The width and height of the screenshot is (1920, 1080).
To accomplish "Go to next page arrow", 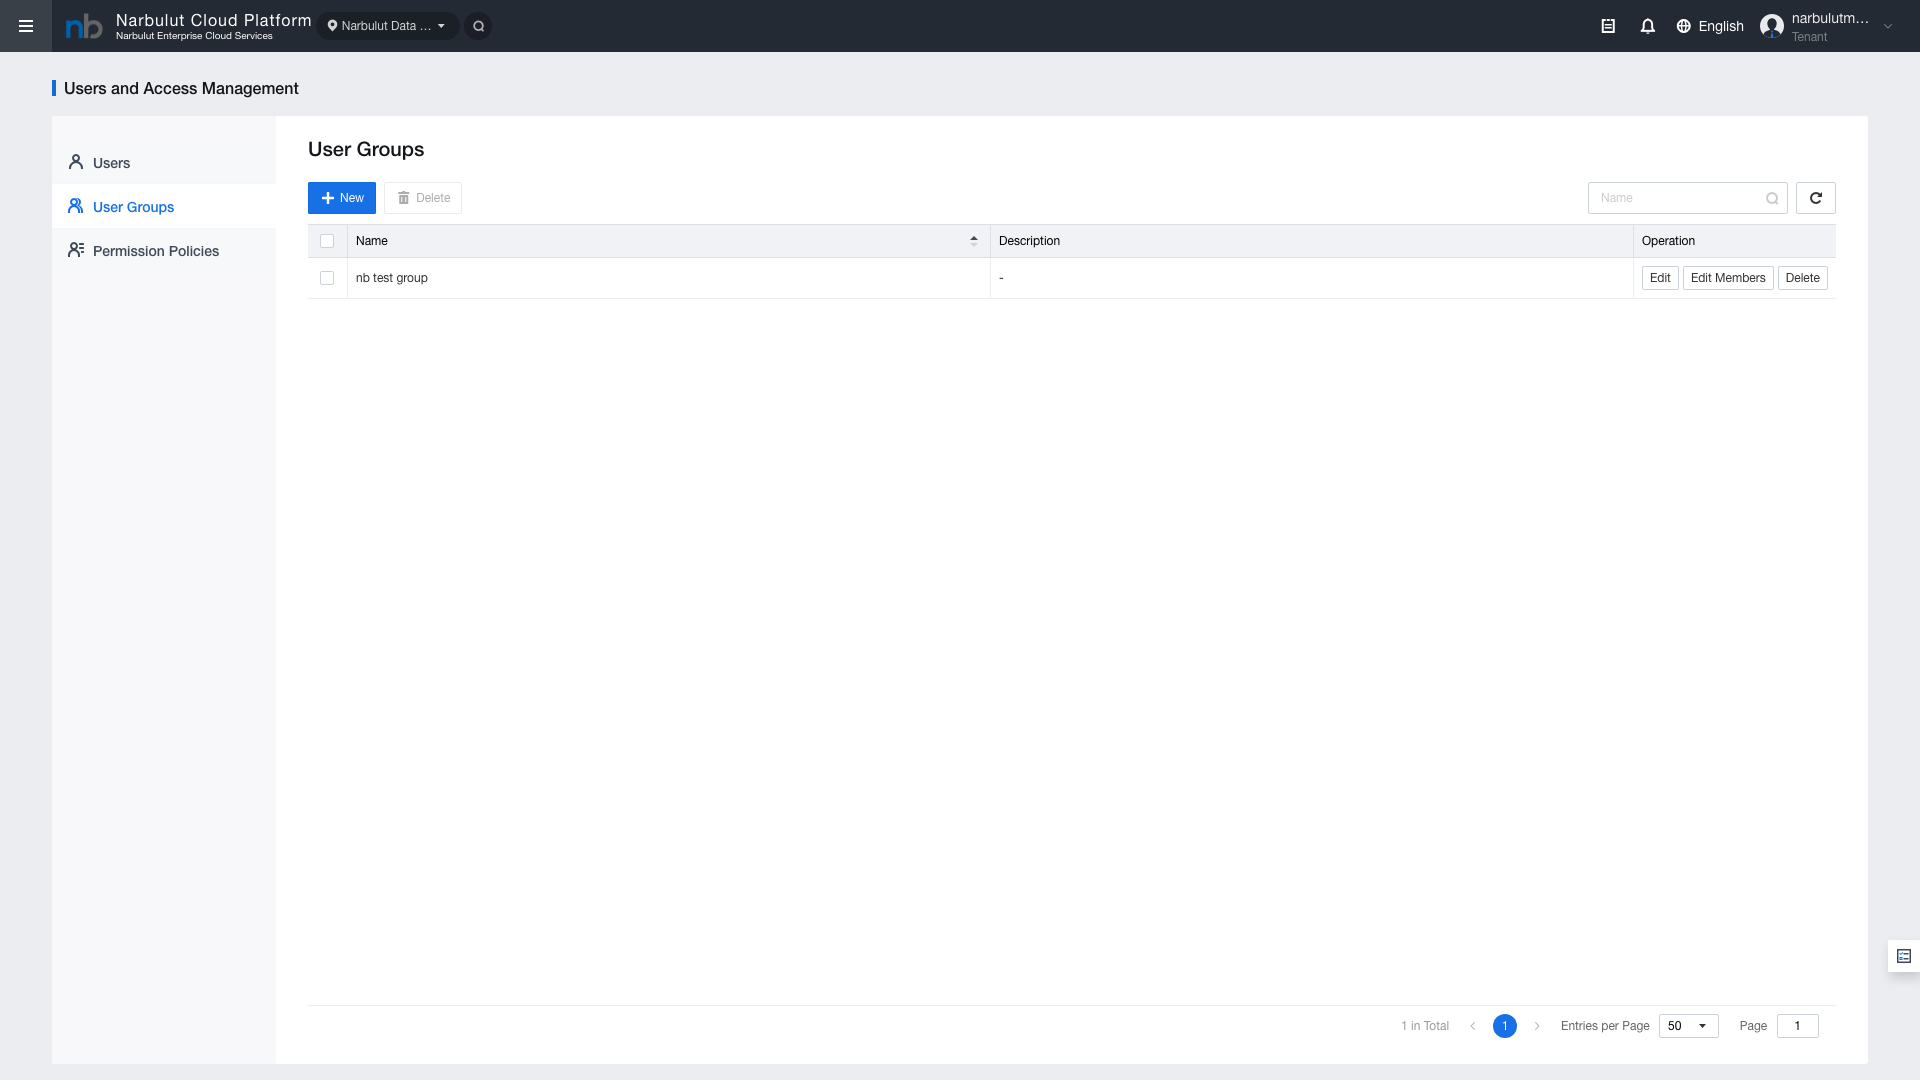I will pos(1537,1026).
